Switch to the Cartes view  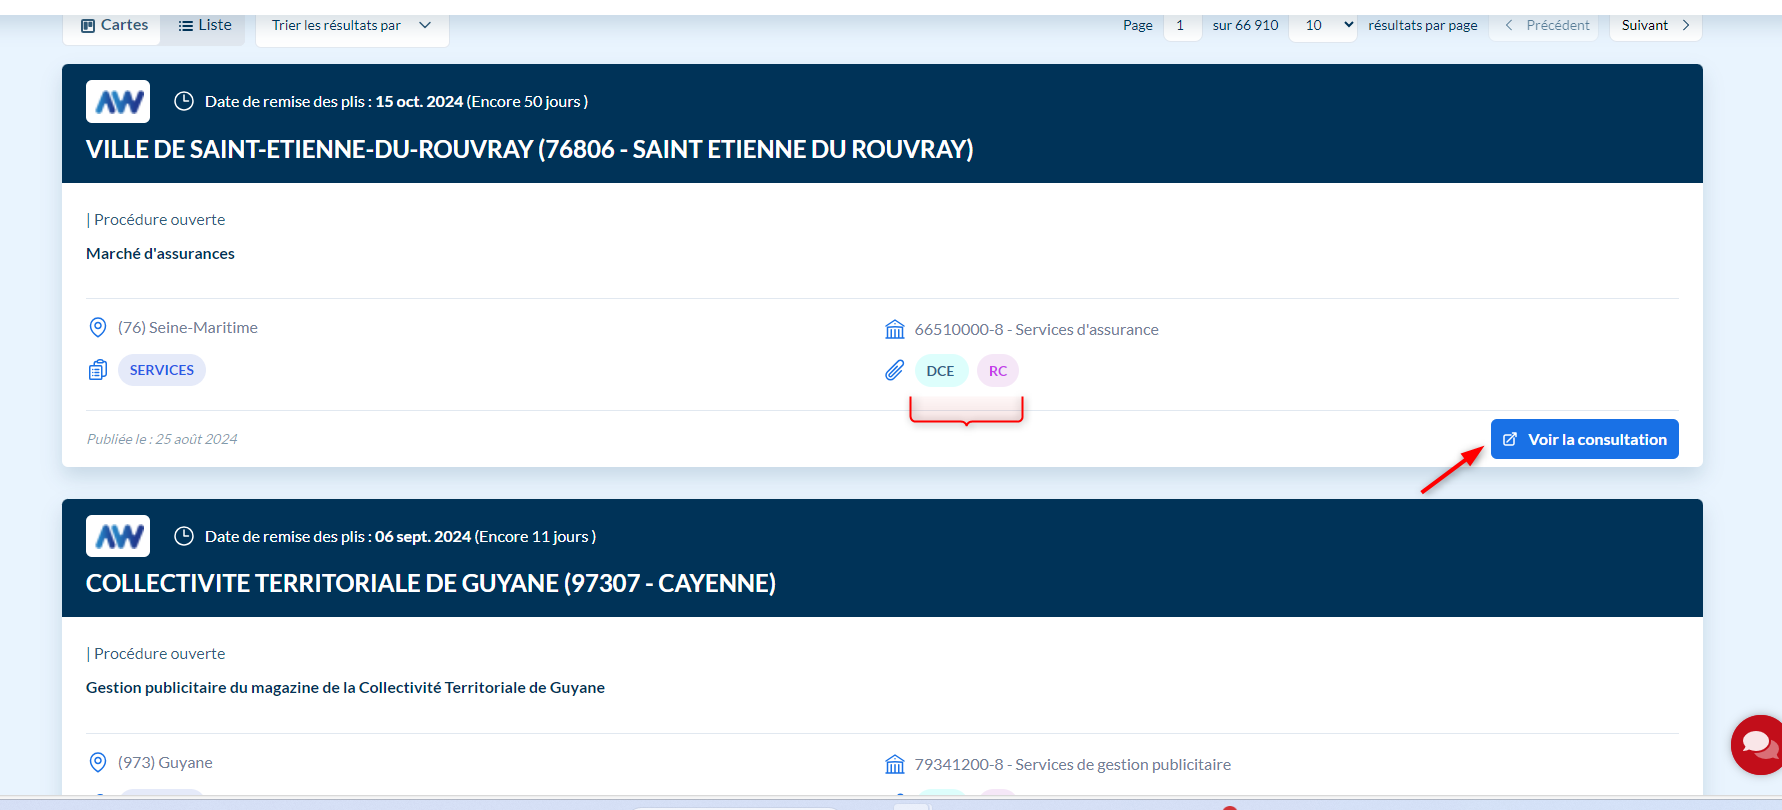pos(114,25)
